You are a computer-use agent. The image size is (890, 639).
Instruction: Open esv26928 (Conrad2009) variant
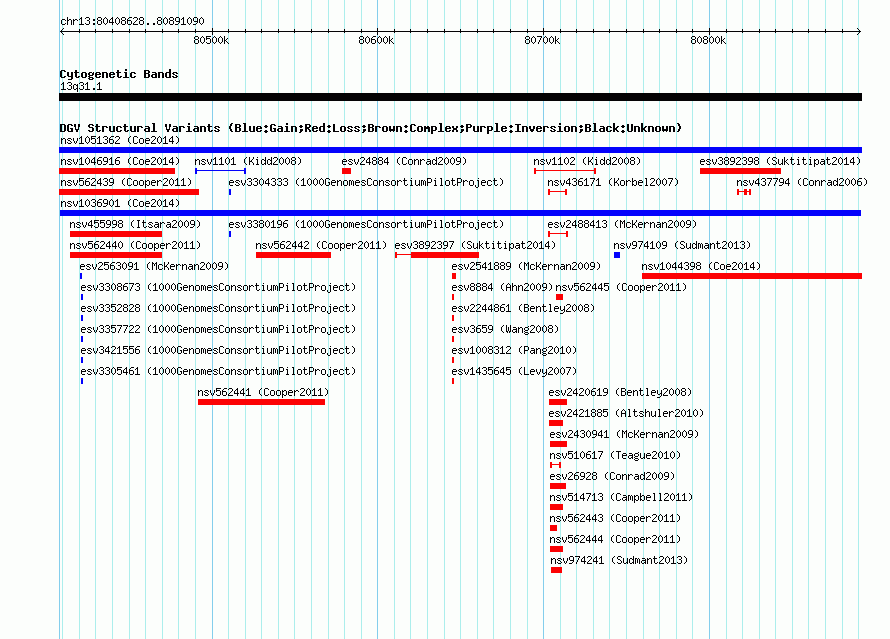click(612, 476)
